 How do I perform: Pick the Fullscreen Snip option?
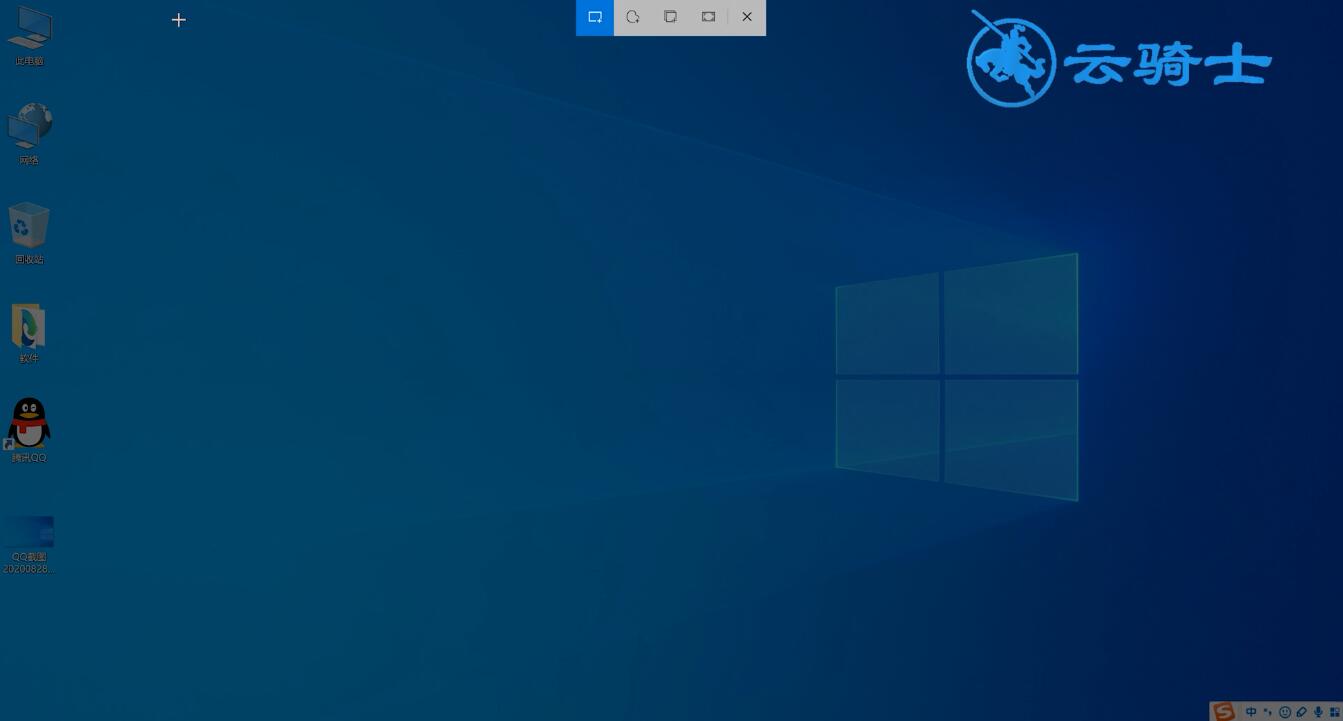(709, 17)
